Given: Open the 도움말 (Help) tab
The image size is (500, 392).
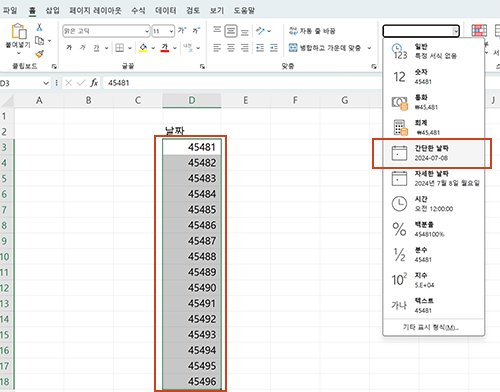Looking at the screenshot, I should [x=244, y=10].
